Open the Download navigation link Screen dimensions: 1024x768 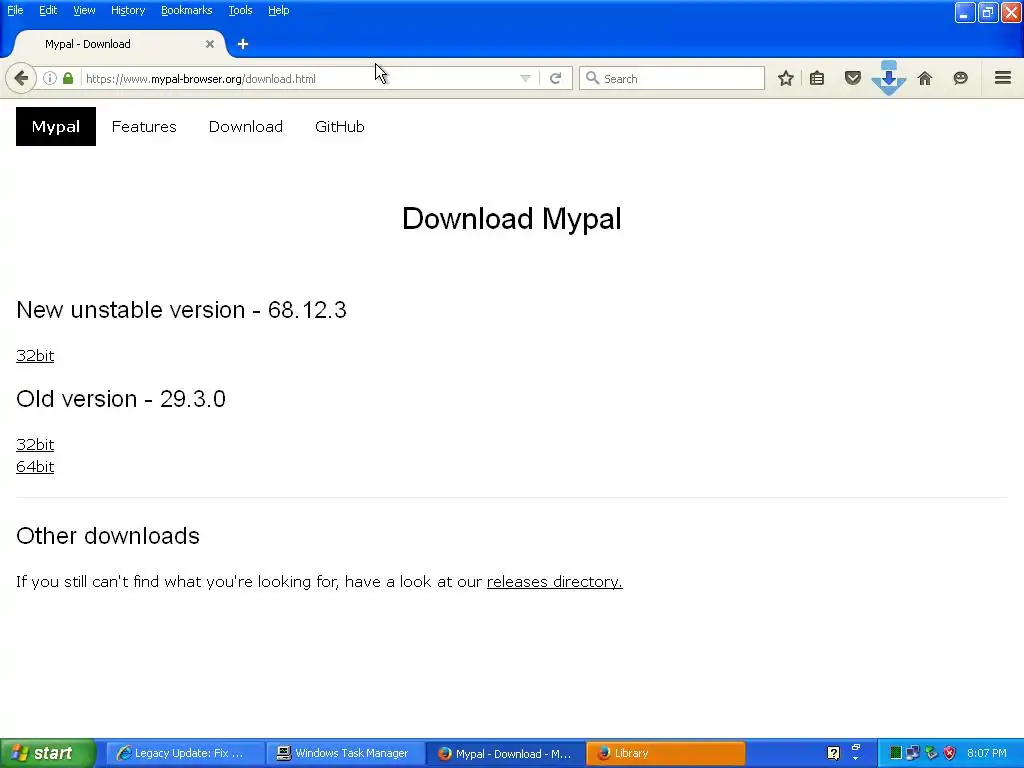(x=246, y=127)
